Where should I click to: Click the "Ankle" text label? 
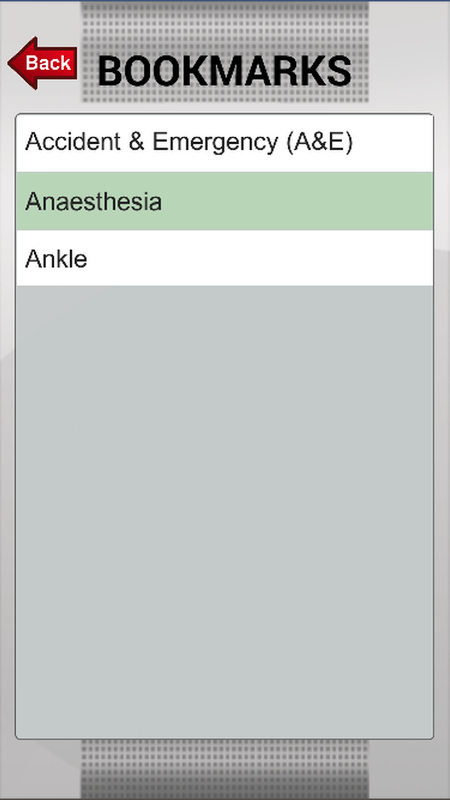click(x=56, y=259)
